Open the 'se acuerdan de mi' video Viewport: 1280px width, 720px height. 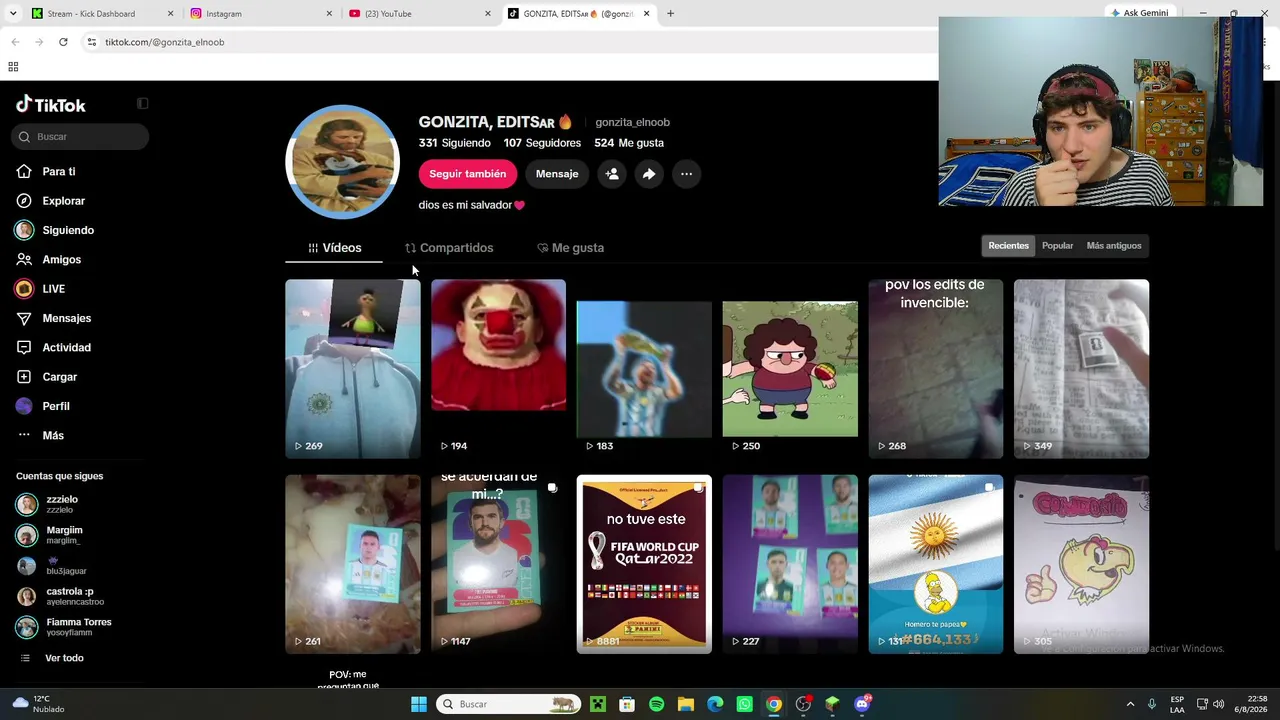498,564
